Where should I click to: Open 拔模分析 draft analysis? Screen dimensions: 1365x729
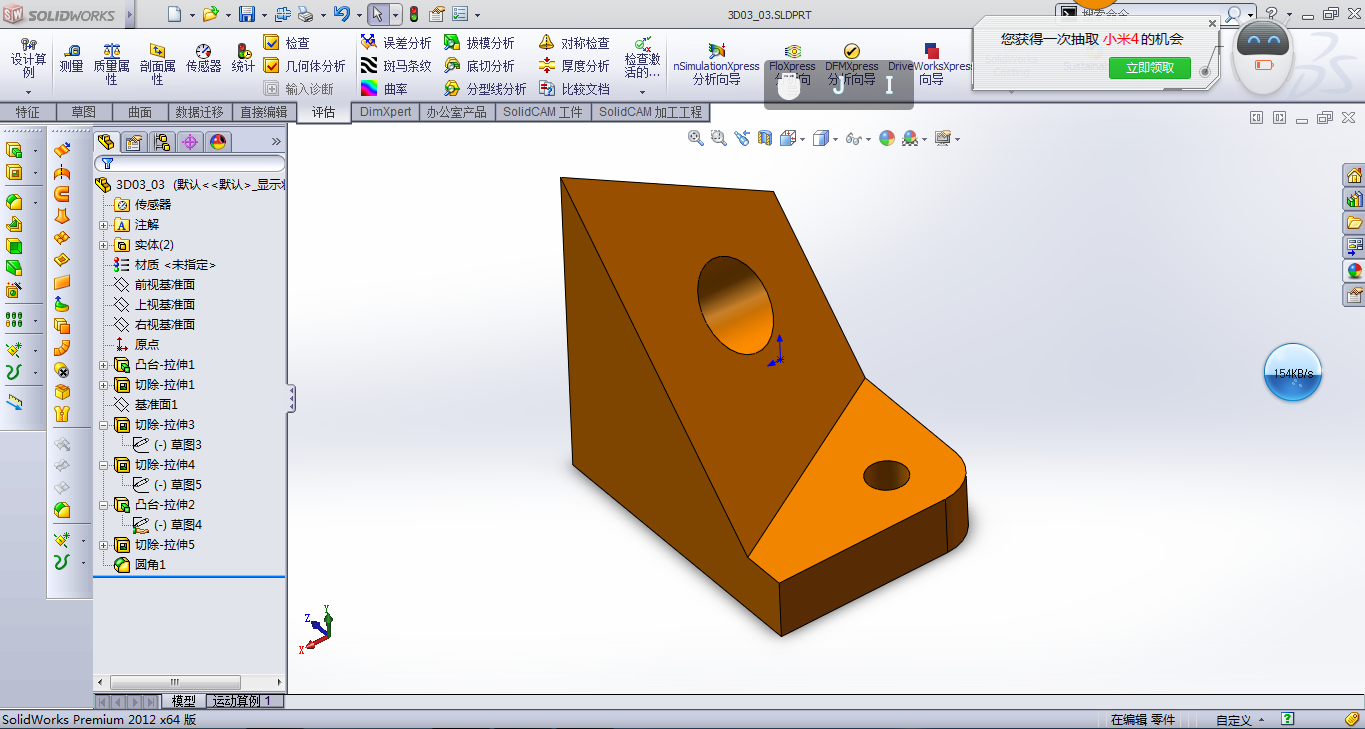coord(478,43)
